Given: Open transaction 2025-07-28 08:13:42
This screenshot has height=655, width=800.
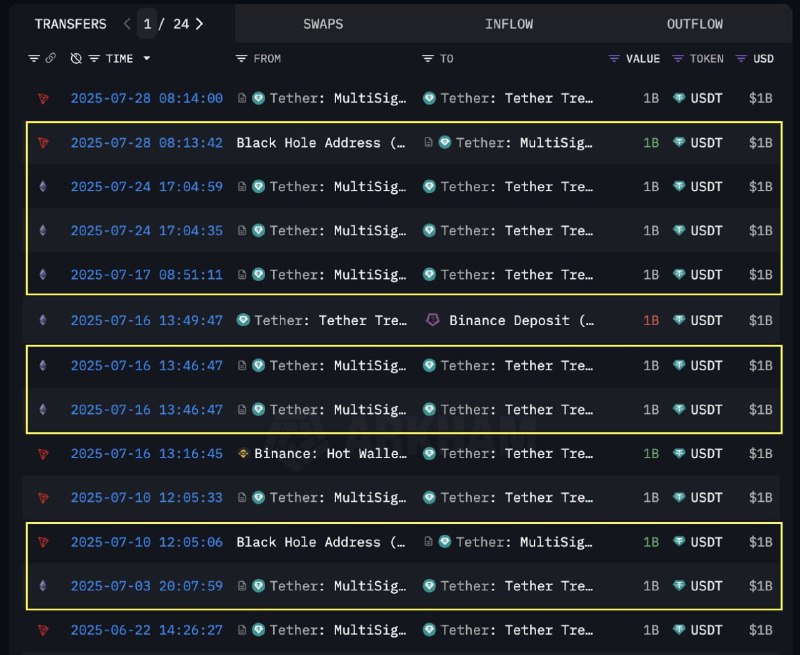Looking at the screenshot, I should coord(146,142).
